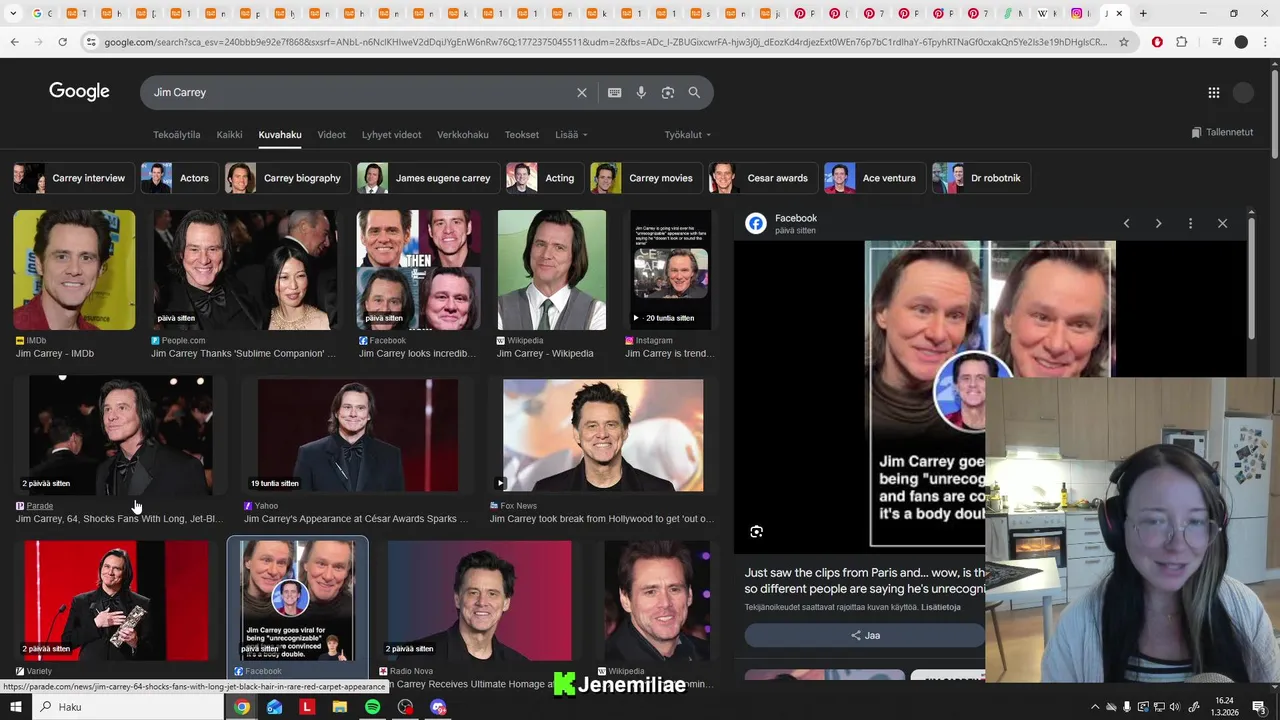Clear the search box with the X icon
The image size is (1280, 720).
click(x=582, y=92)
